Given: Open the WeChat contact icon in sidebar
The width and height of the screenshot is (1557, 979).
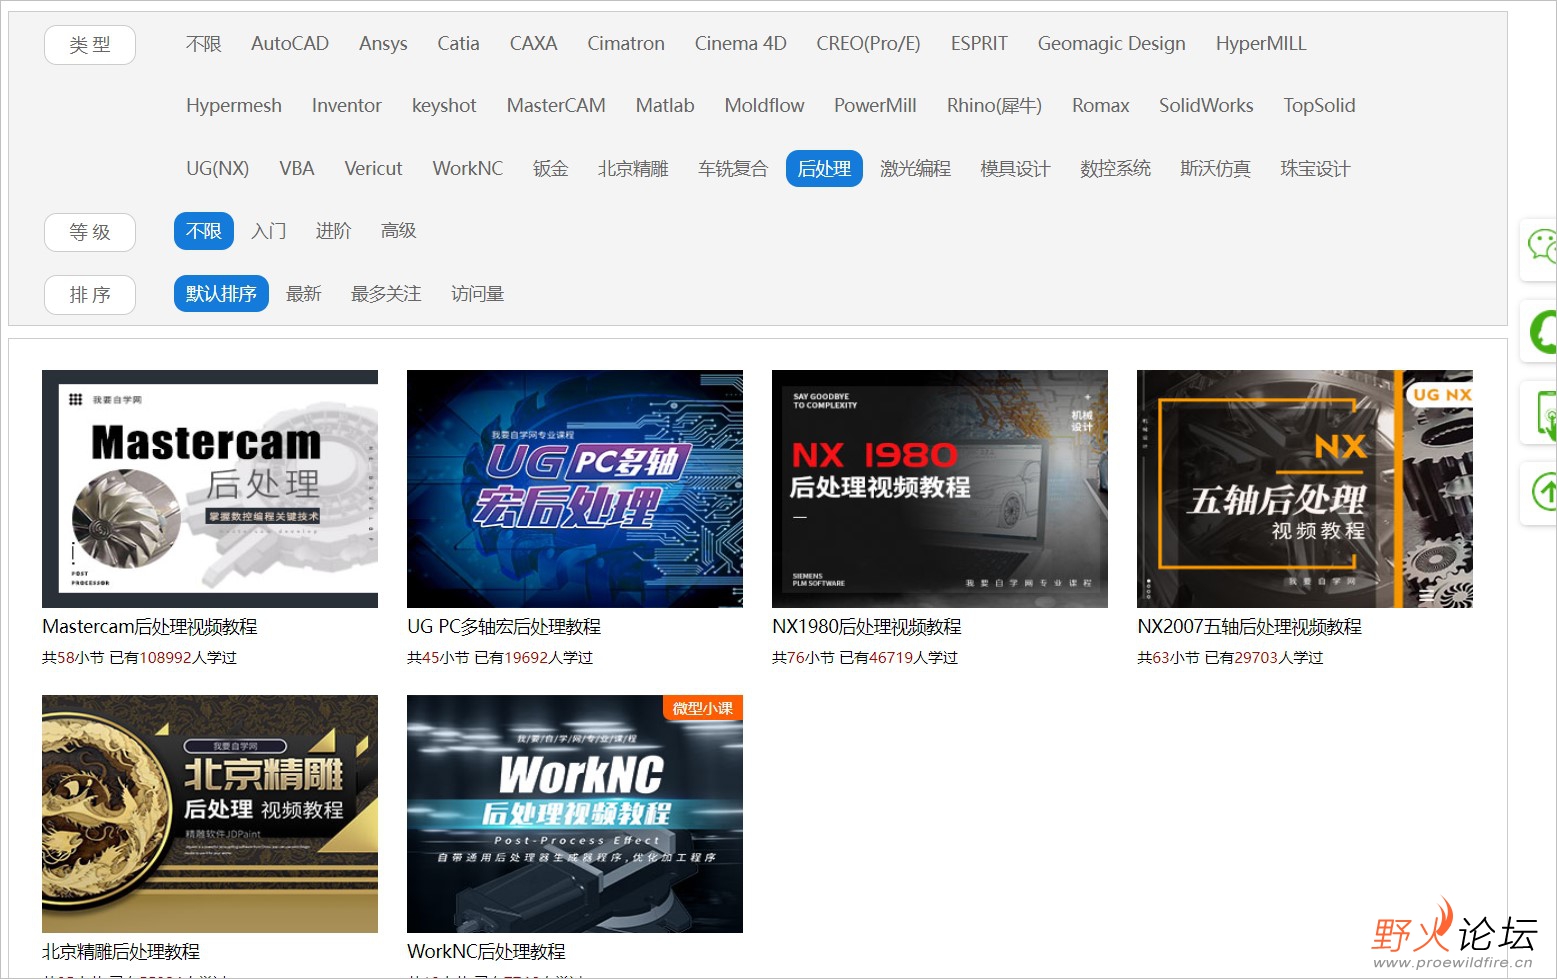Looking at the screenshot, I should (1541, 247).
